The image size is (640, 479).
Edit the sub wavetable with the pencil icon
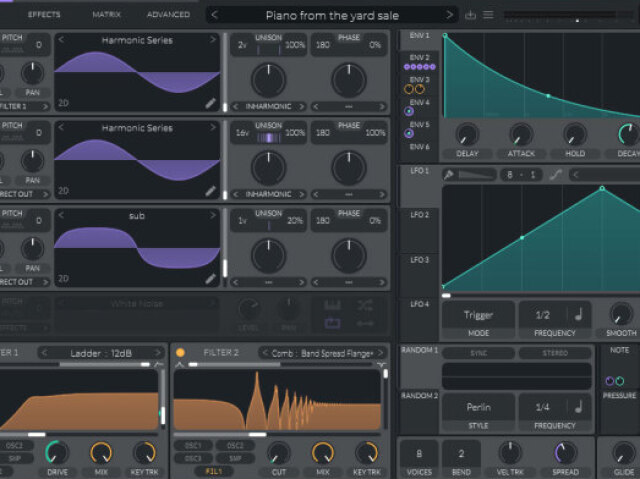tap(210, 279)
